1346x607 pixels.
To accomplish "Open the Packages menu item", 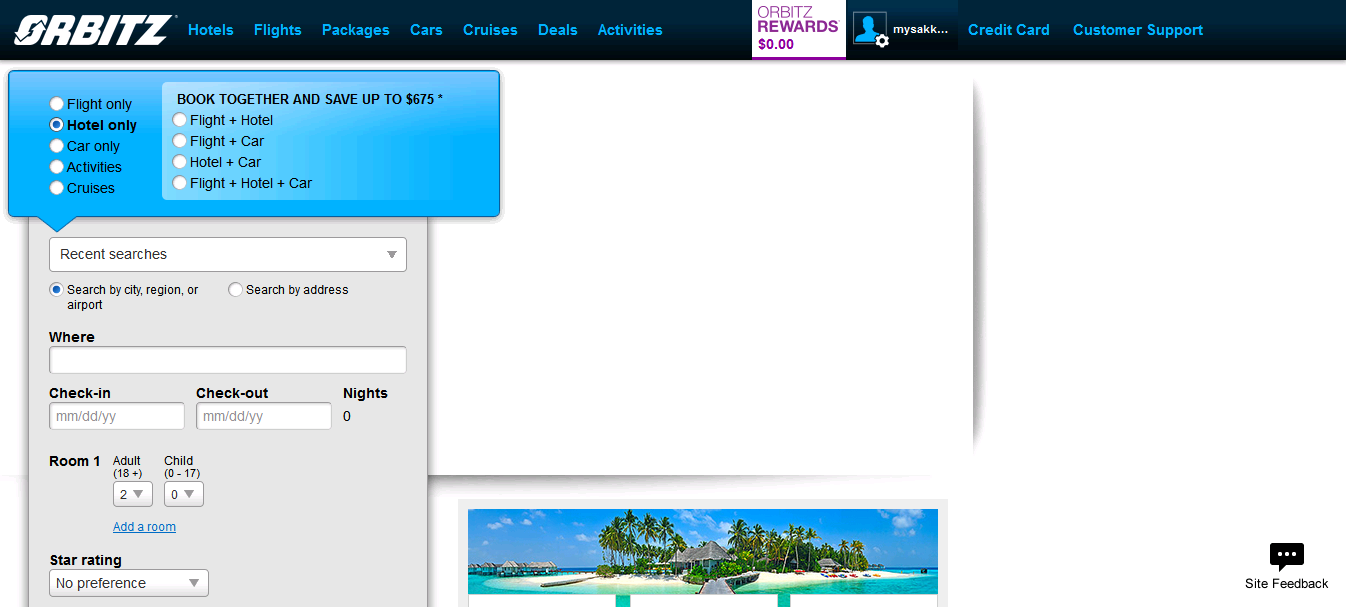I will click(x=356, y=30).
